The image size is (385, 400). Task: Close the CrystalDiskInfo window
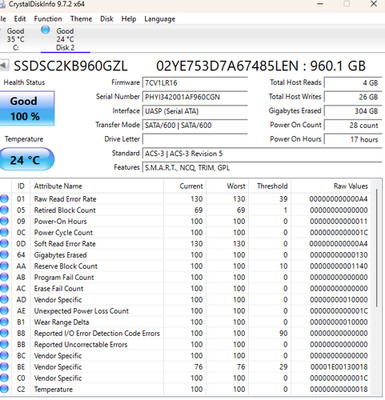point(374,4)
